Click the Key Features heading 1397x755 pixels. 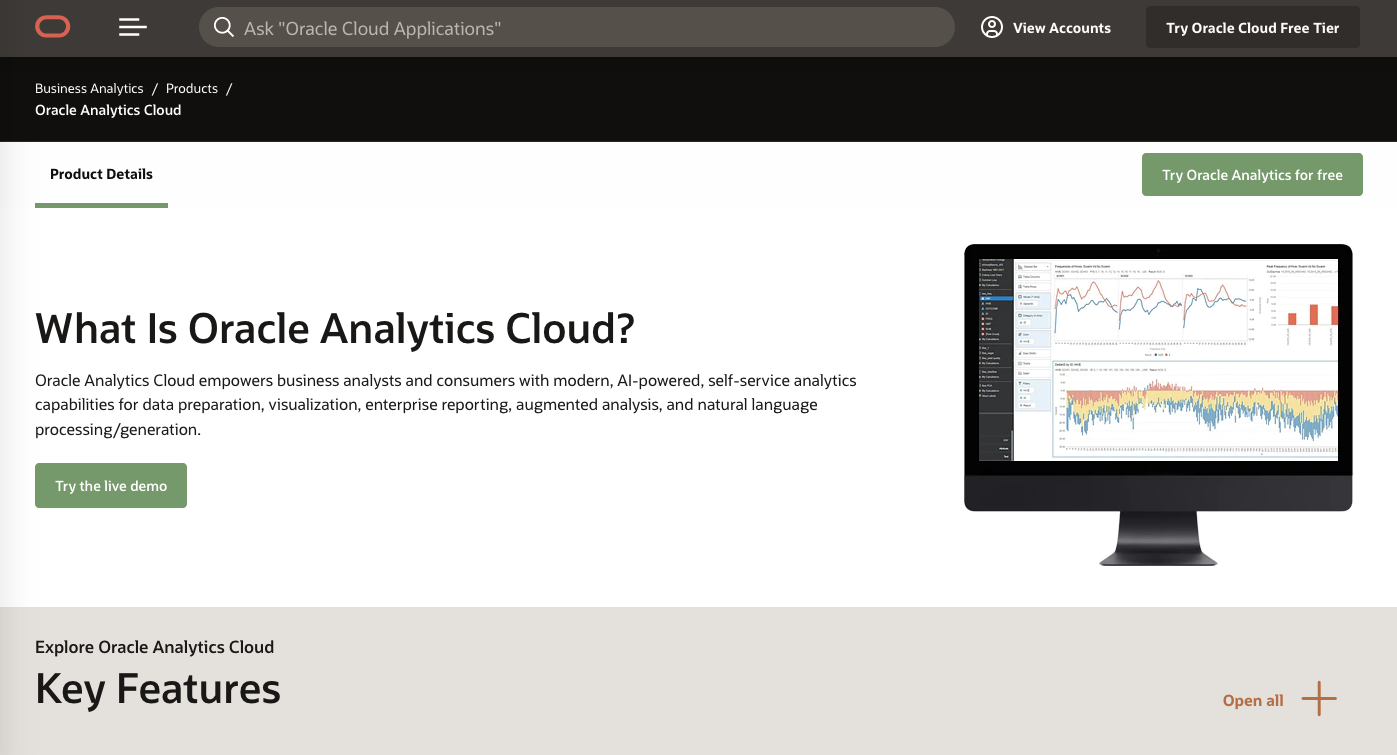coord(158,689)
